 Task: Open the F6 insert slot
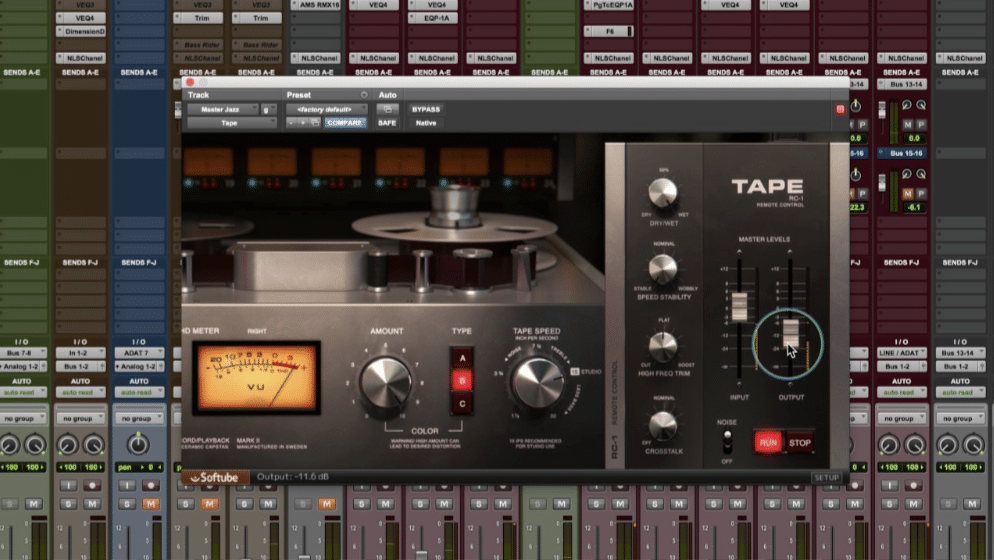609,31
